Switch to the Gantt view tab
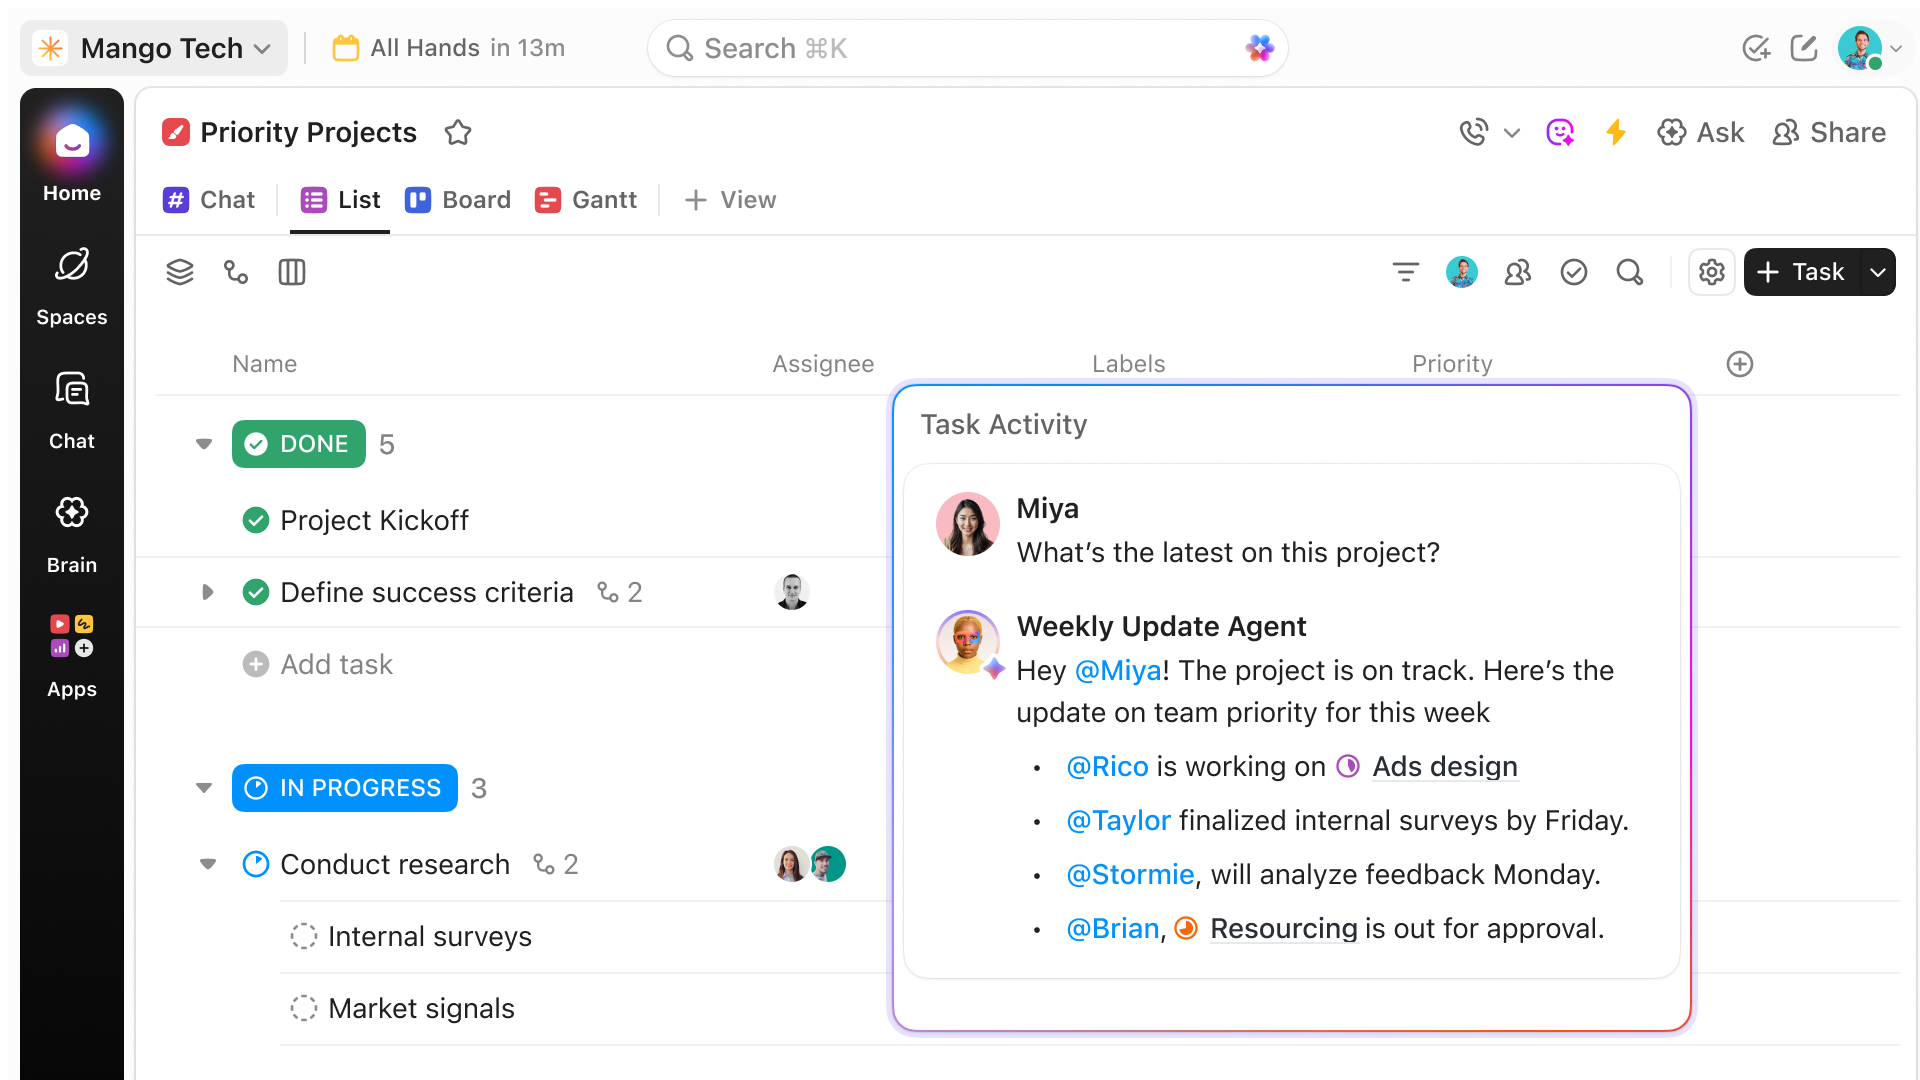Image resolution: width=1920 pixels, height=1080 pixels. [x=586, y=200]
